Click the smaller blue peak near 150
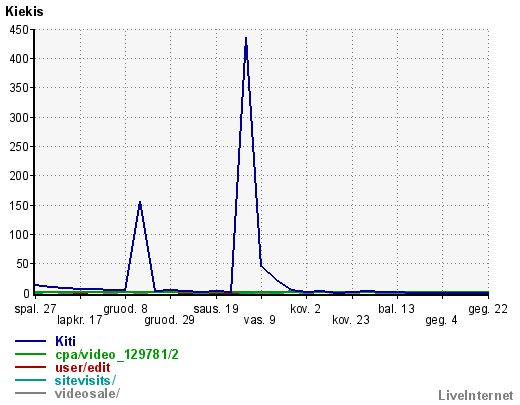This screenshot has width=520, height=405. (x=140, y=202)
